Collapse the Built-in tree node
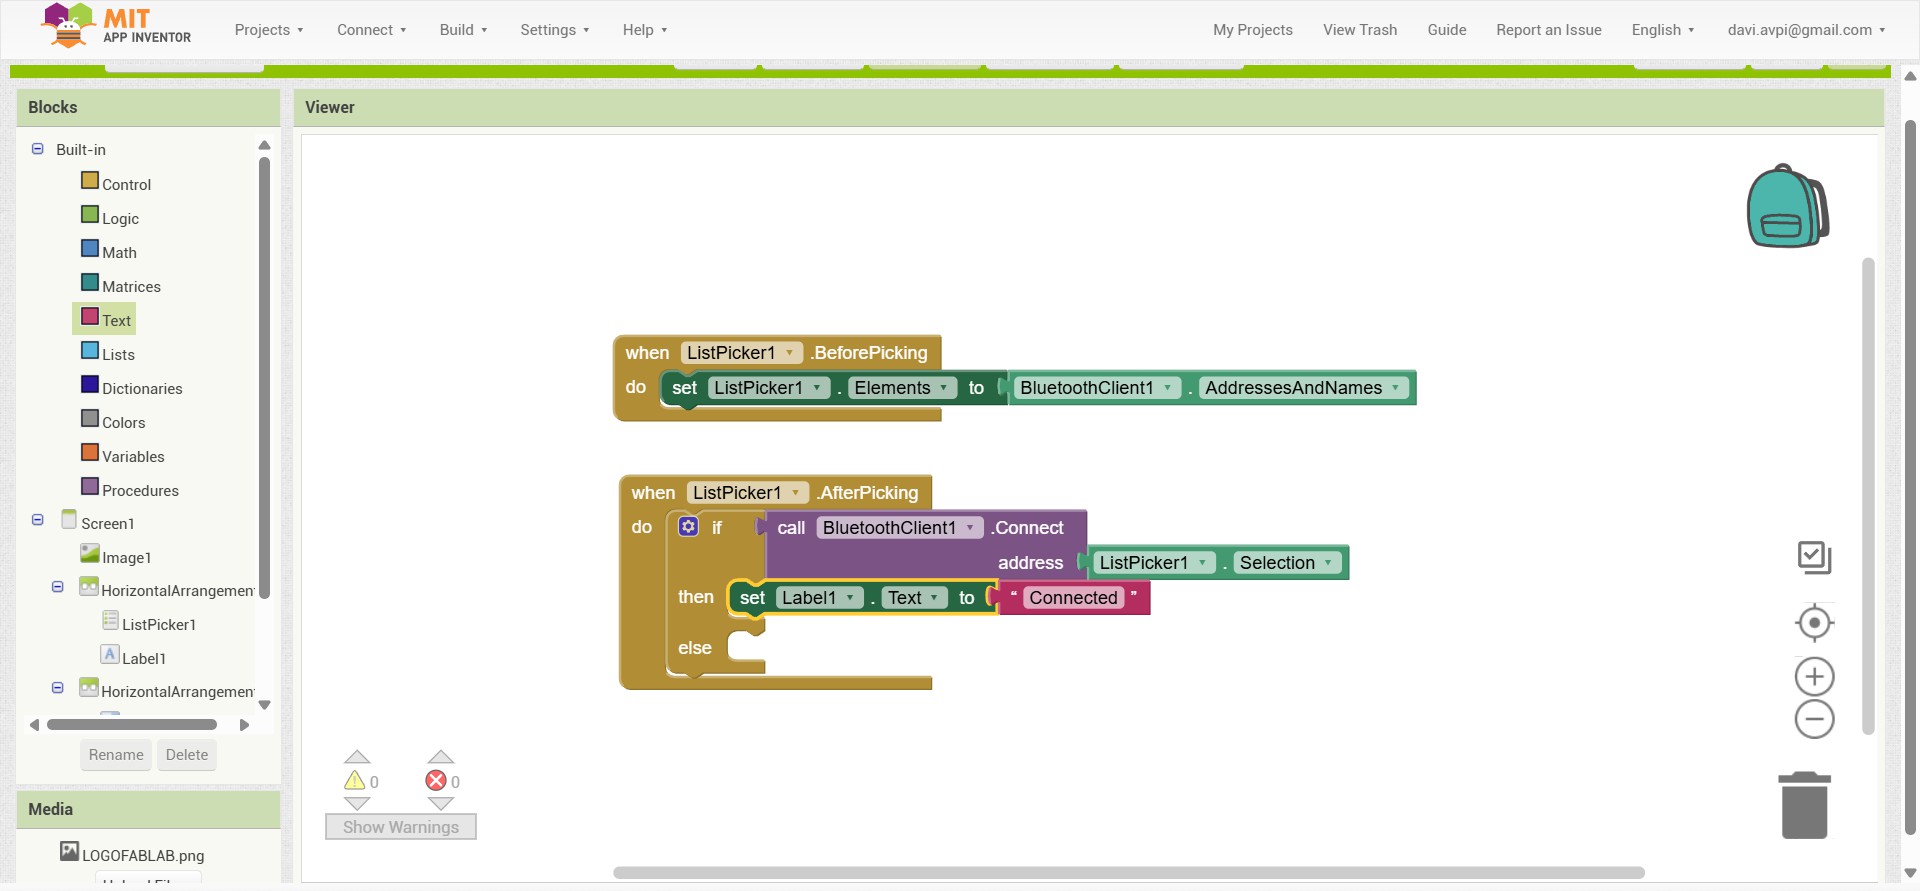1920x891 pixels. [38, 149]
